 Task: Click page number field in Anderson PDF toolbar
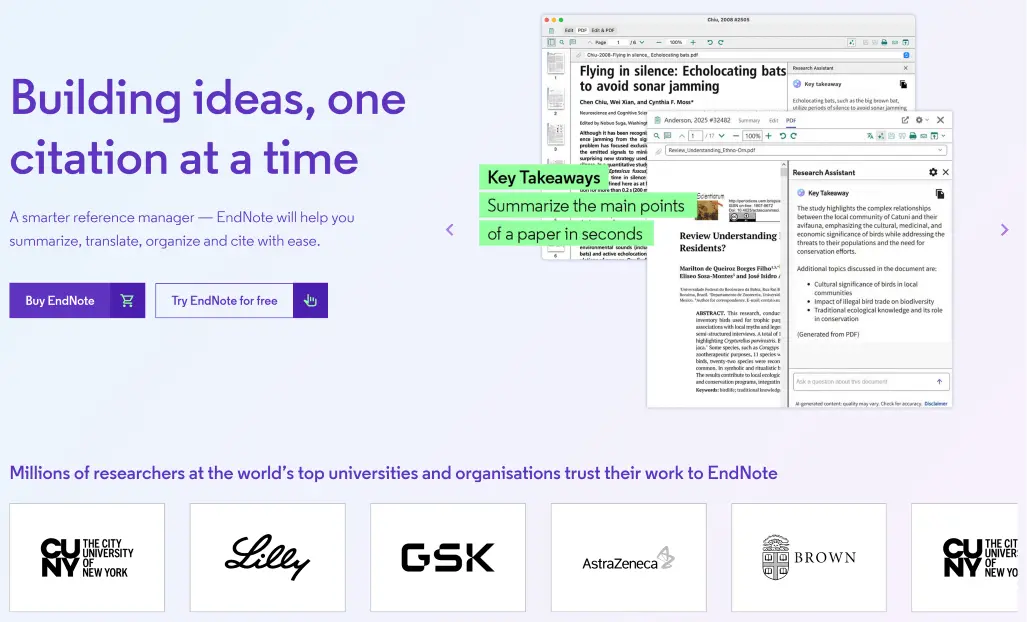[695, 136]
